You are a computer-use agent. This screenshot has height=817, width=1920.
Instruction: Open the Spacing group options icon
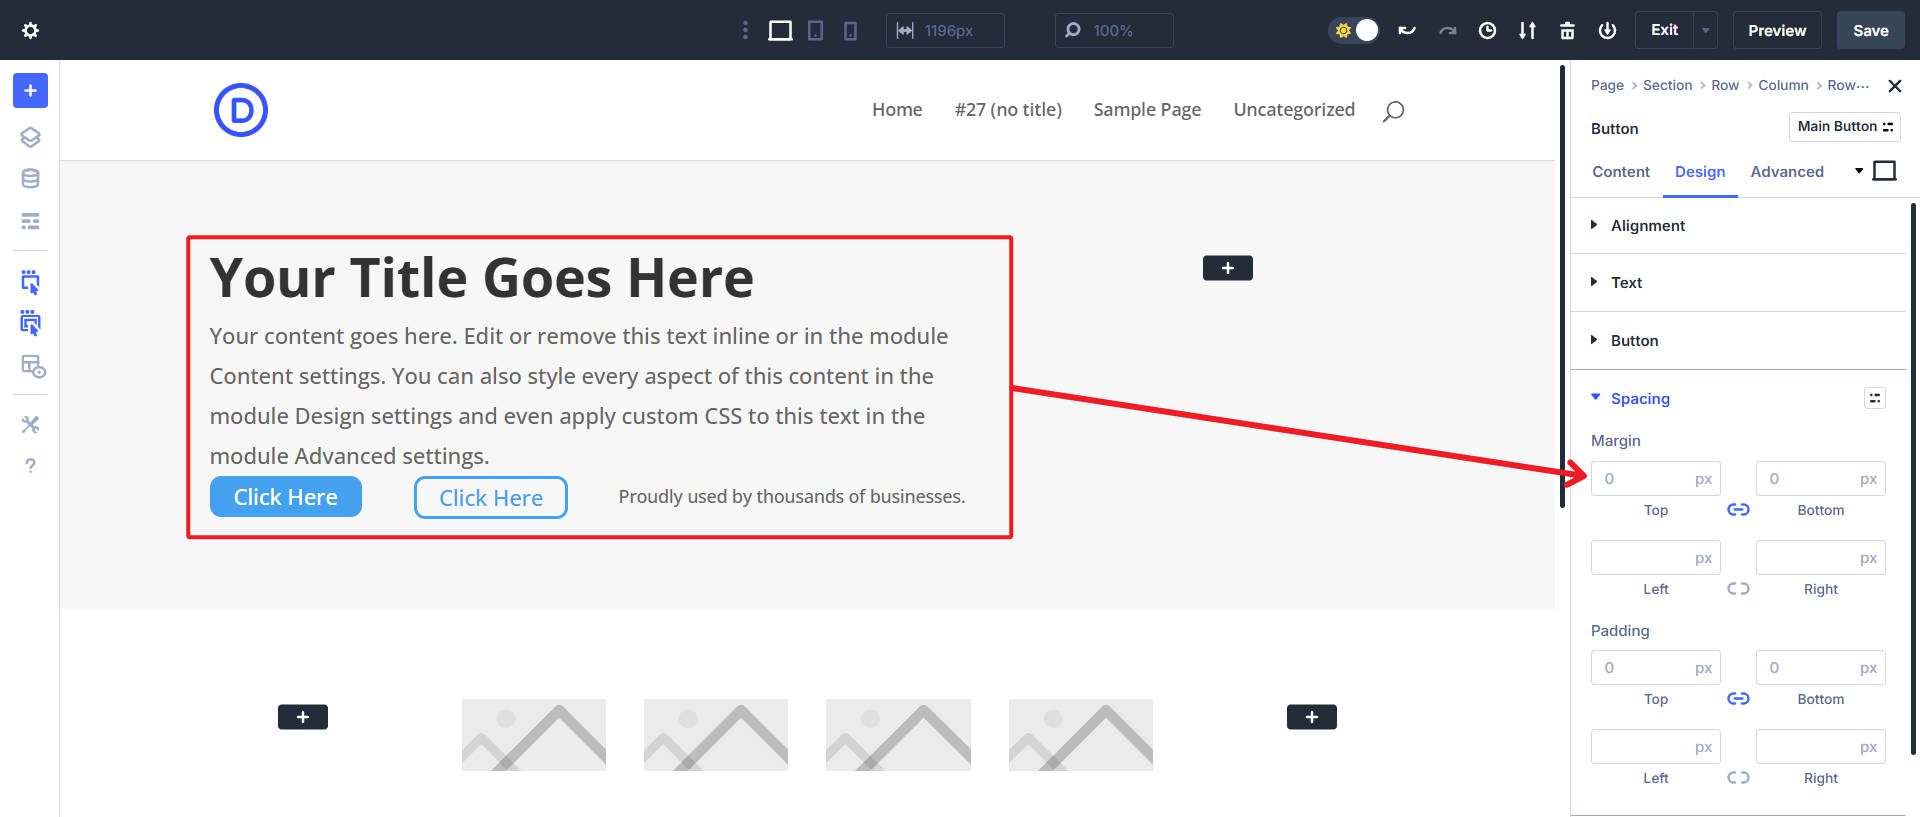1875,398
